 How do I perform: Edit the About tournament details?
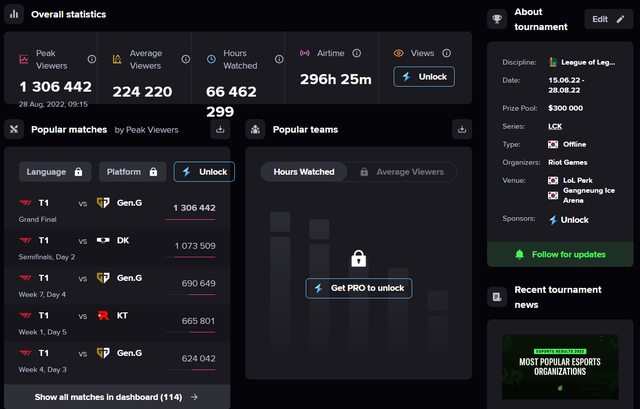(x=608, y=19)
